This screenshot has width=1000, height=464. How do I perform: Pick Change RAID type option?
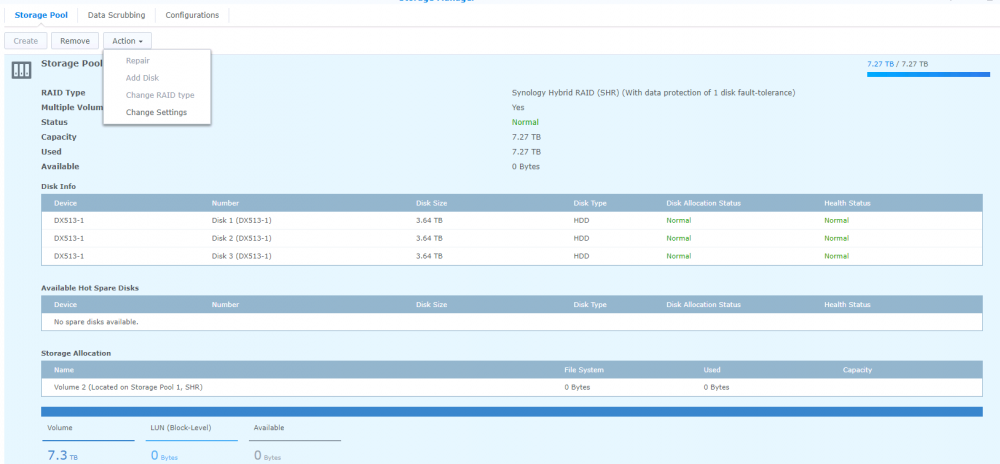tap(160, 95)
